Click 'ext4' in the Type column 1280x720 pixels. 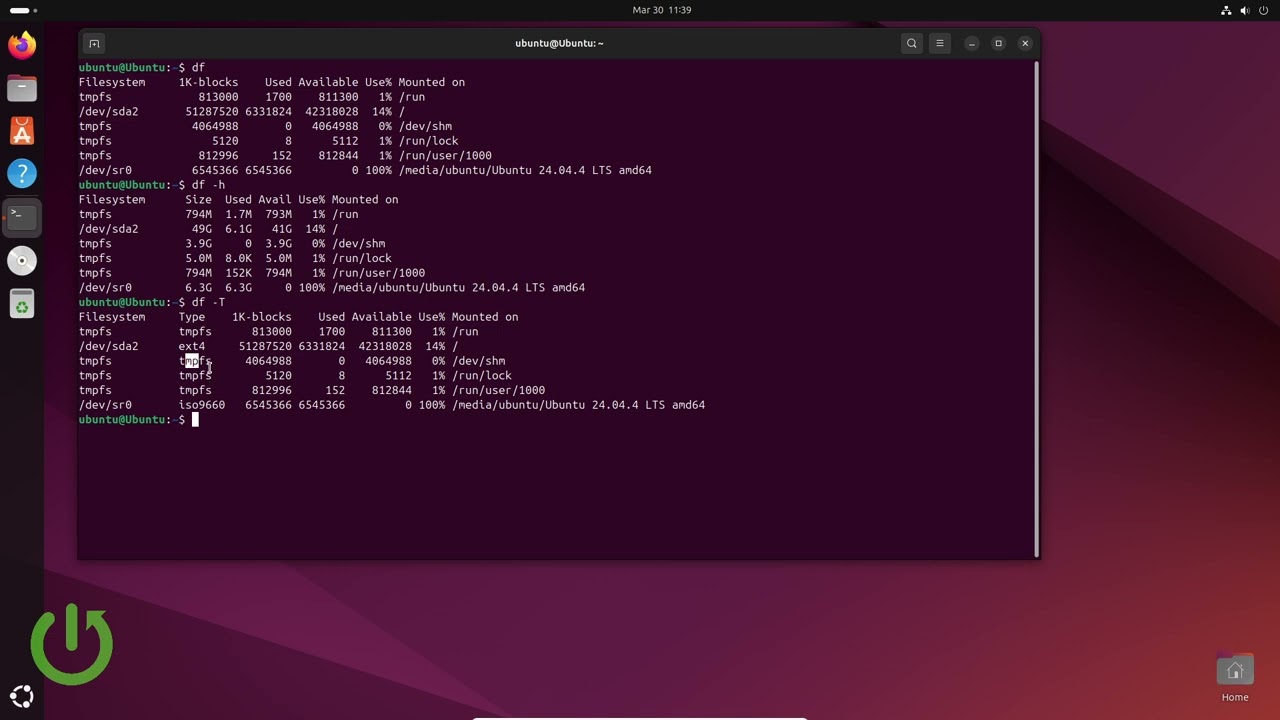point(192,346)
